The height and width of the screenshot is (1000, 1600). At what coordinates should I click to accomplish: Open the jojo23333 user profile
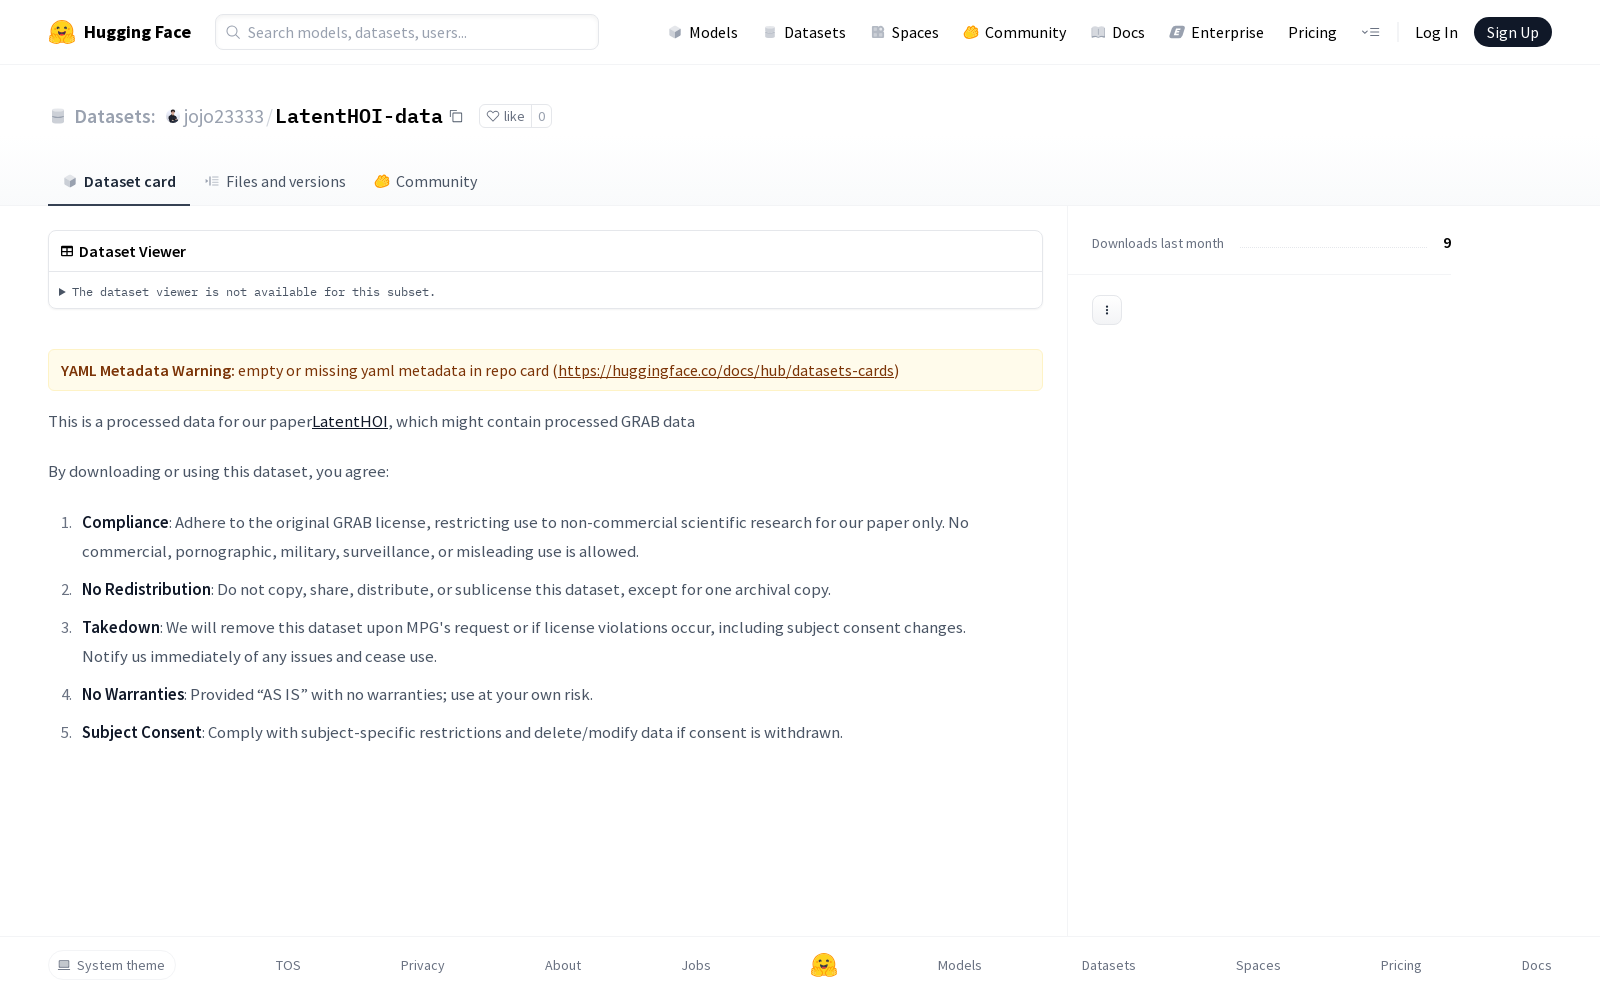(223, 116)
